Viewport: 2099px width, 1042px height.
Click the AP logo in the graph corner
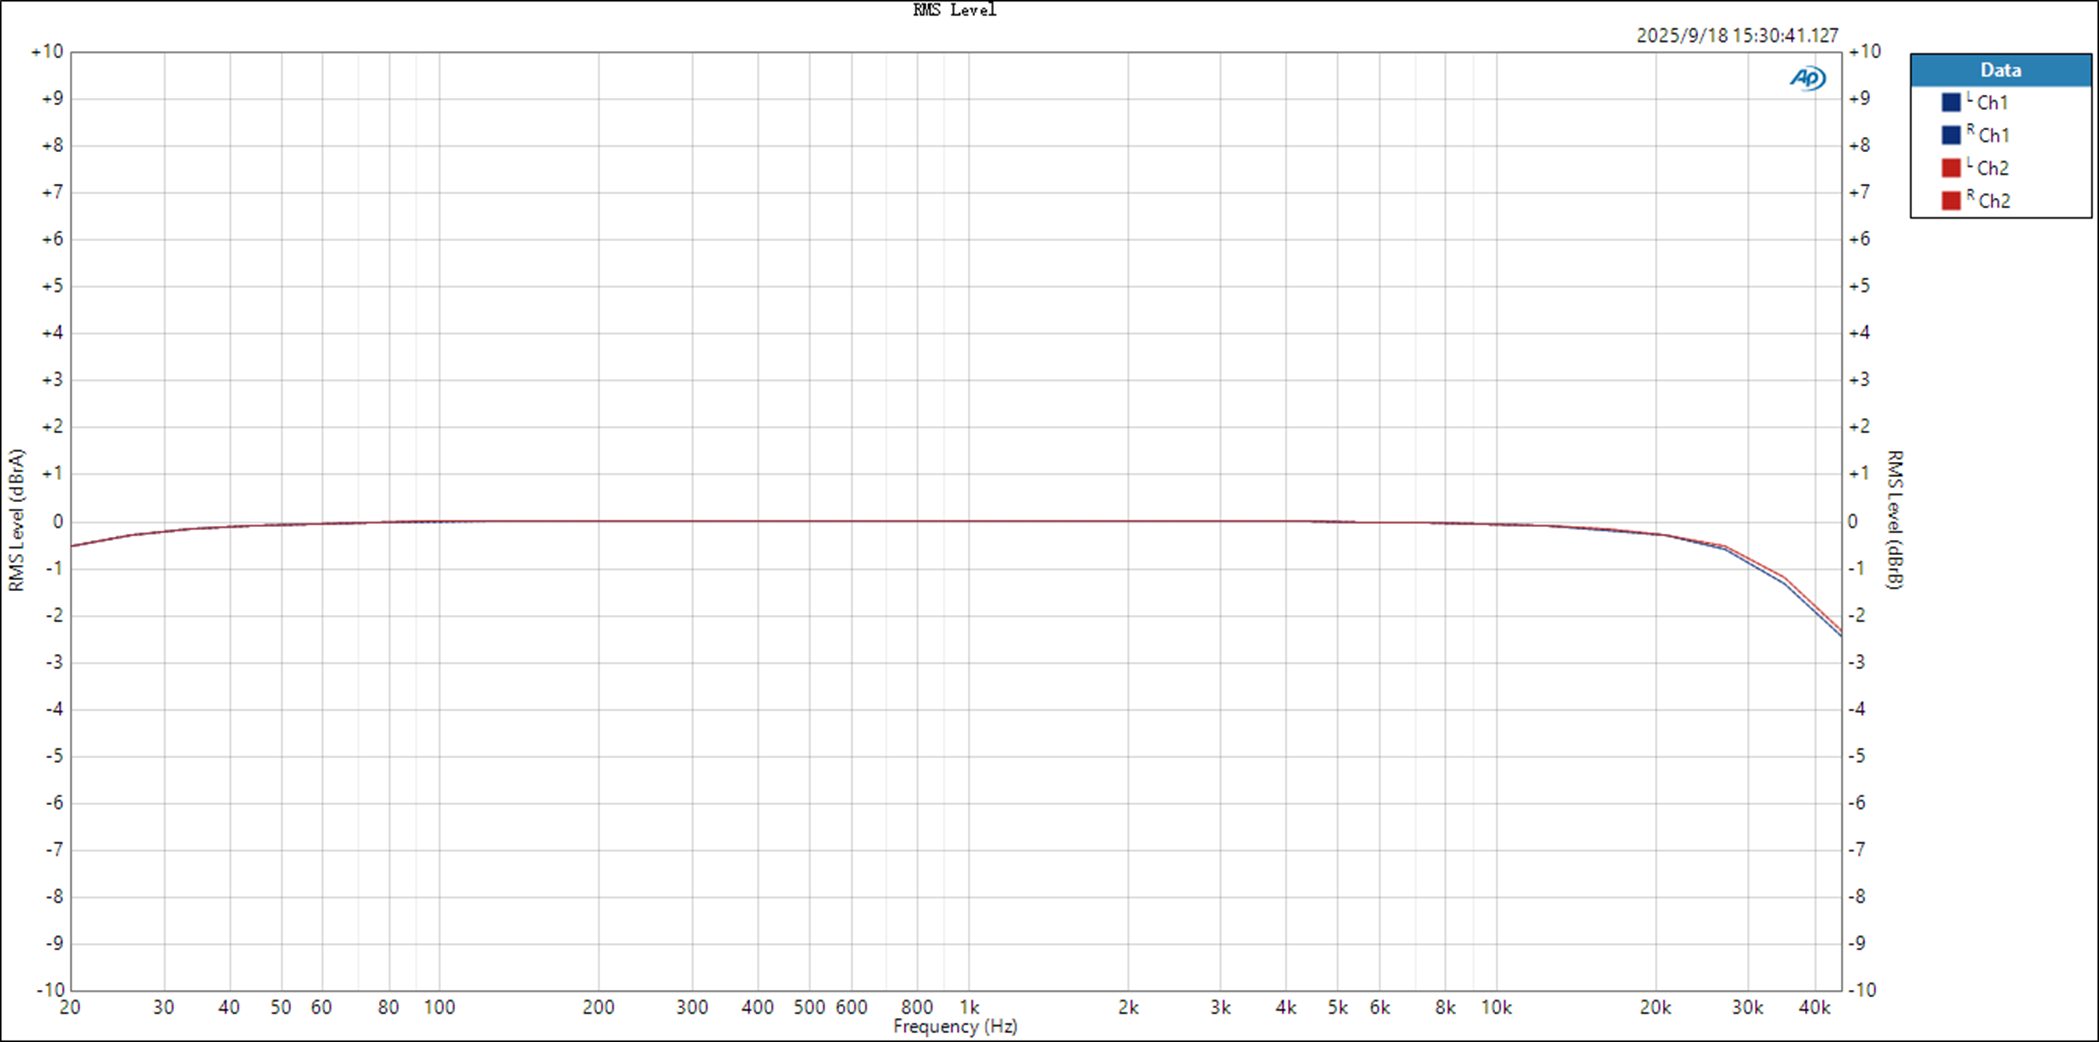click(1807, 78)
